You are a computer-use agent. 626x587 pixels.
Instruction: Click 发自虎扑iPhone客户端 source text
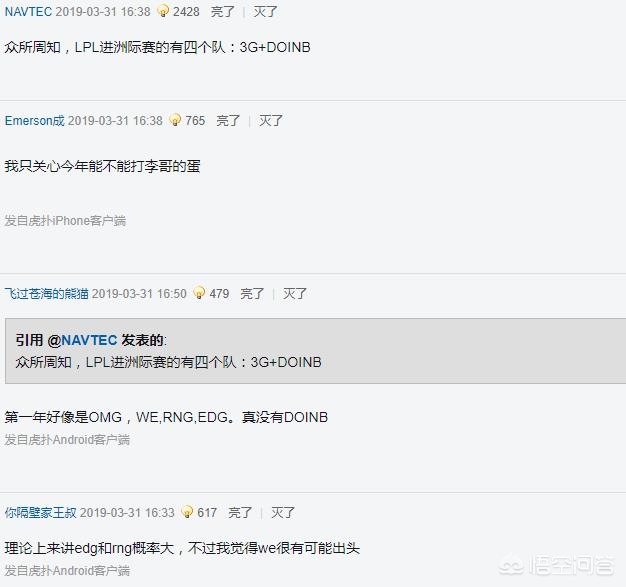(x=65, y=220)
